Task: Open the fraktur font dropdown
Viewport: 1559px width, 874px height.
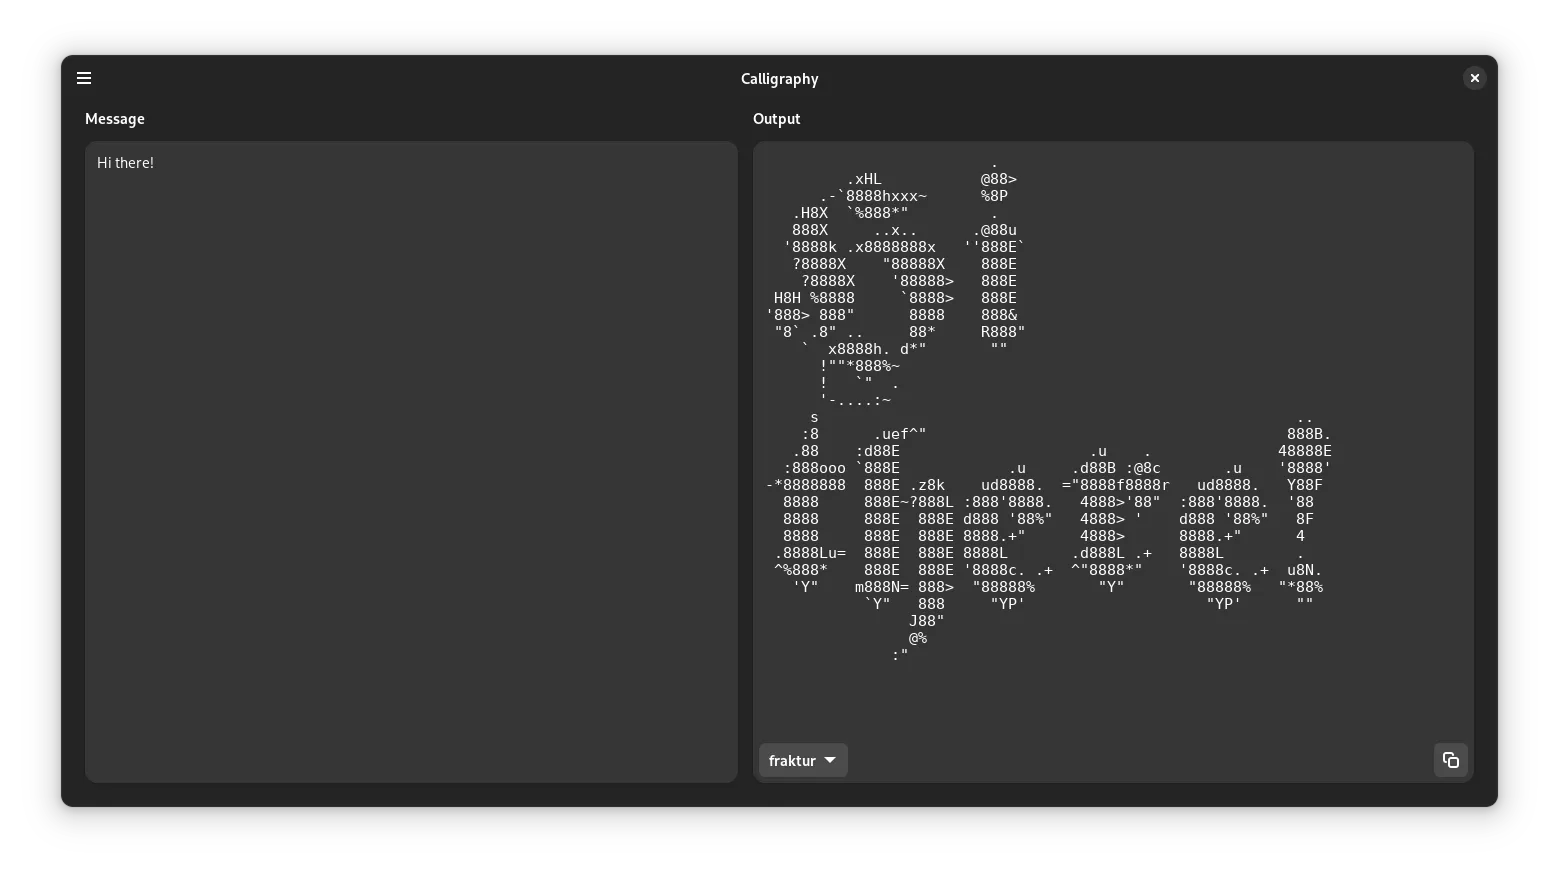Action: click(x=802, y=760)
